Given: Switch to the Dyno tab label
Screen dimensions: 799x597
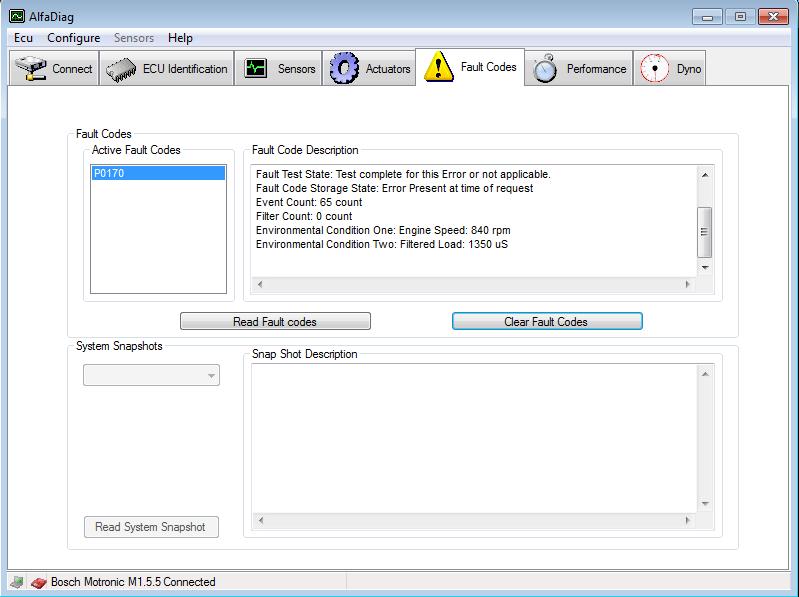Looking at the screenshot, I should pyautogui.click(x=689, y=69).
